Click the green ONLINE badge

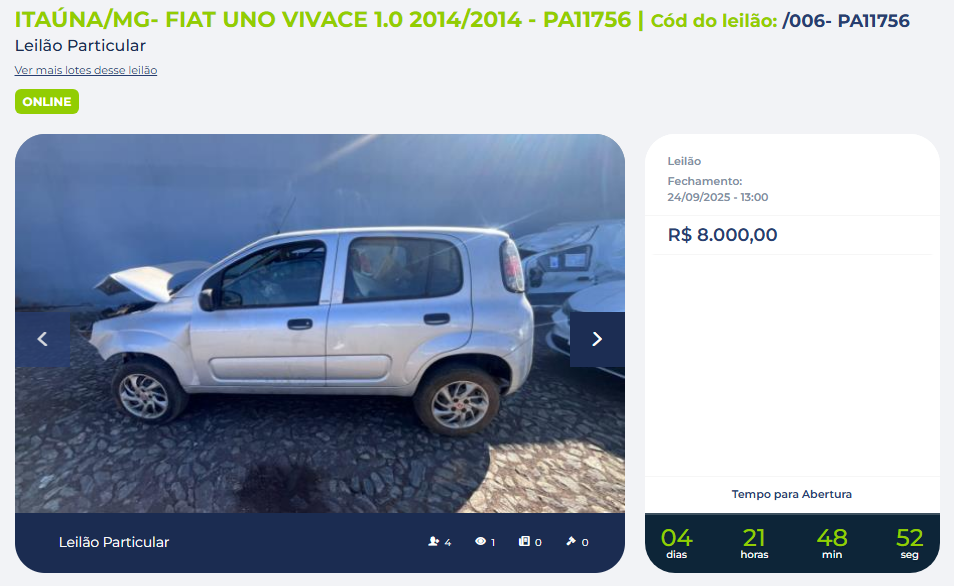pos(47,102)
